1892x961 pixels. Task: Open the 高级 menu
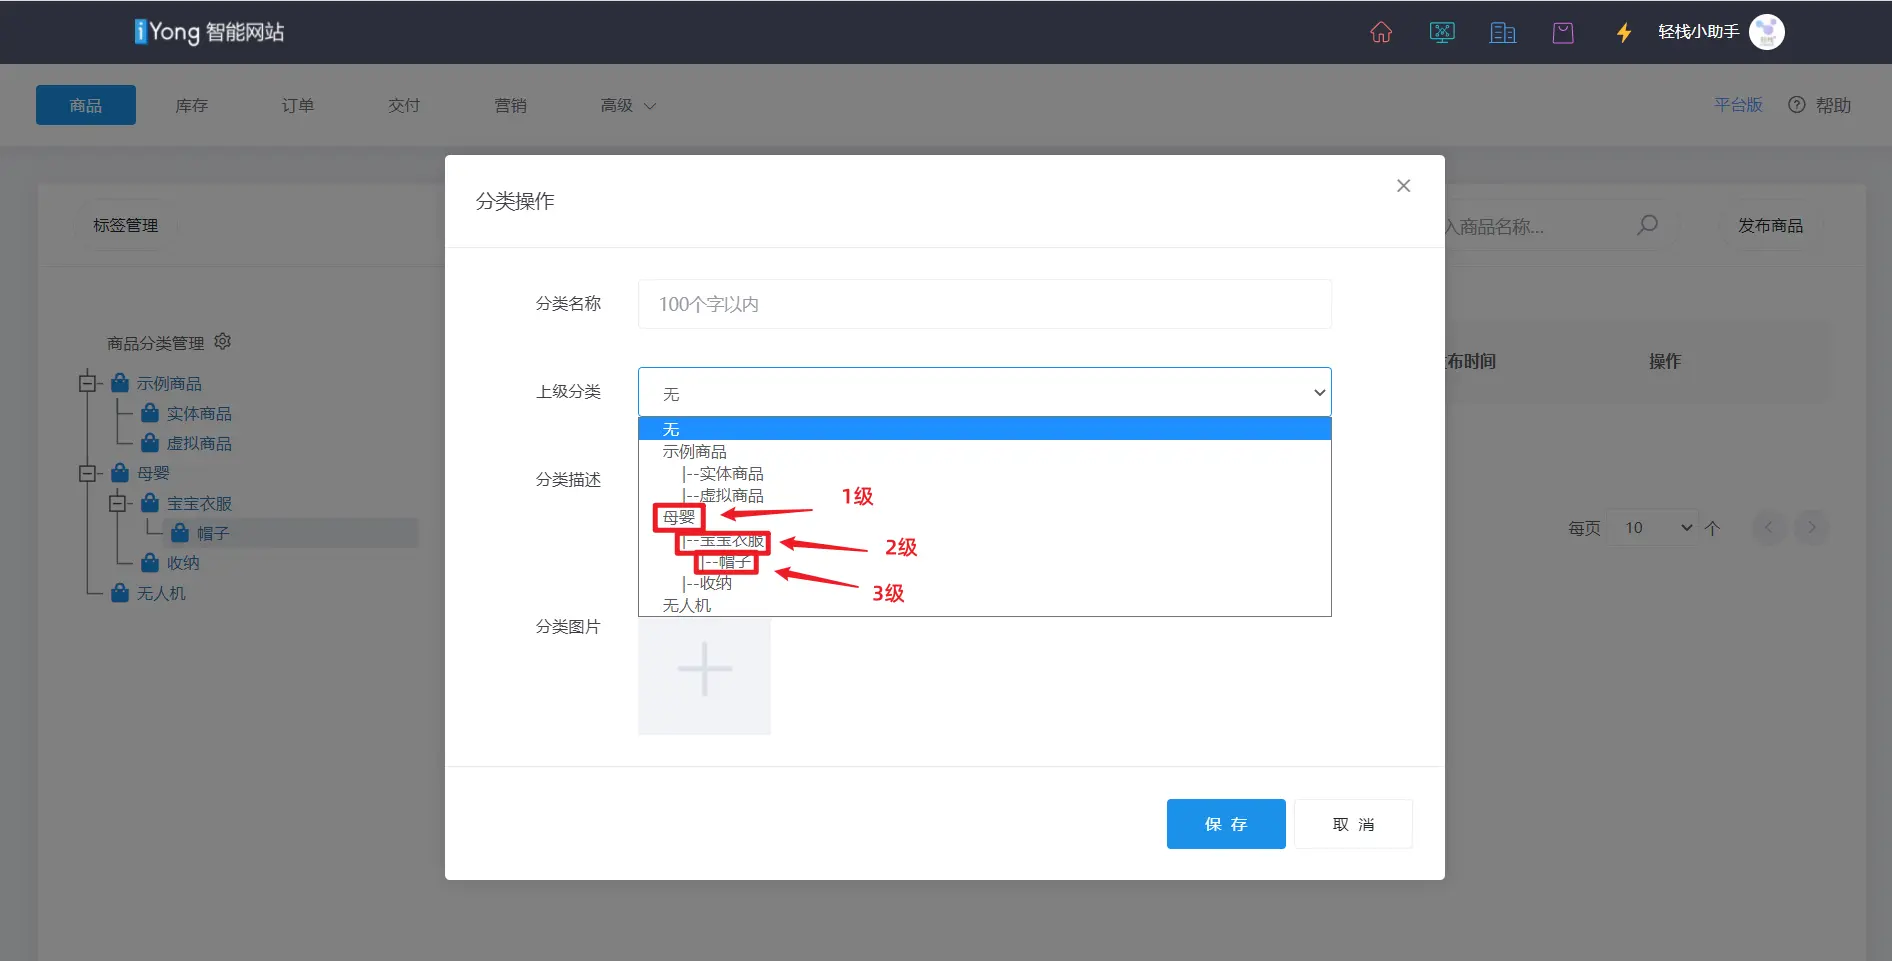point(627,105)
